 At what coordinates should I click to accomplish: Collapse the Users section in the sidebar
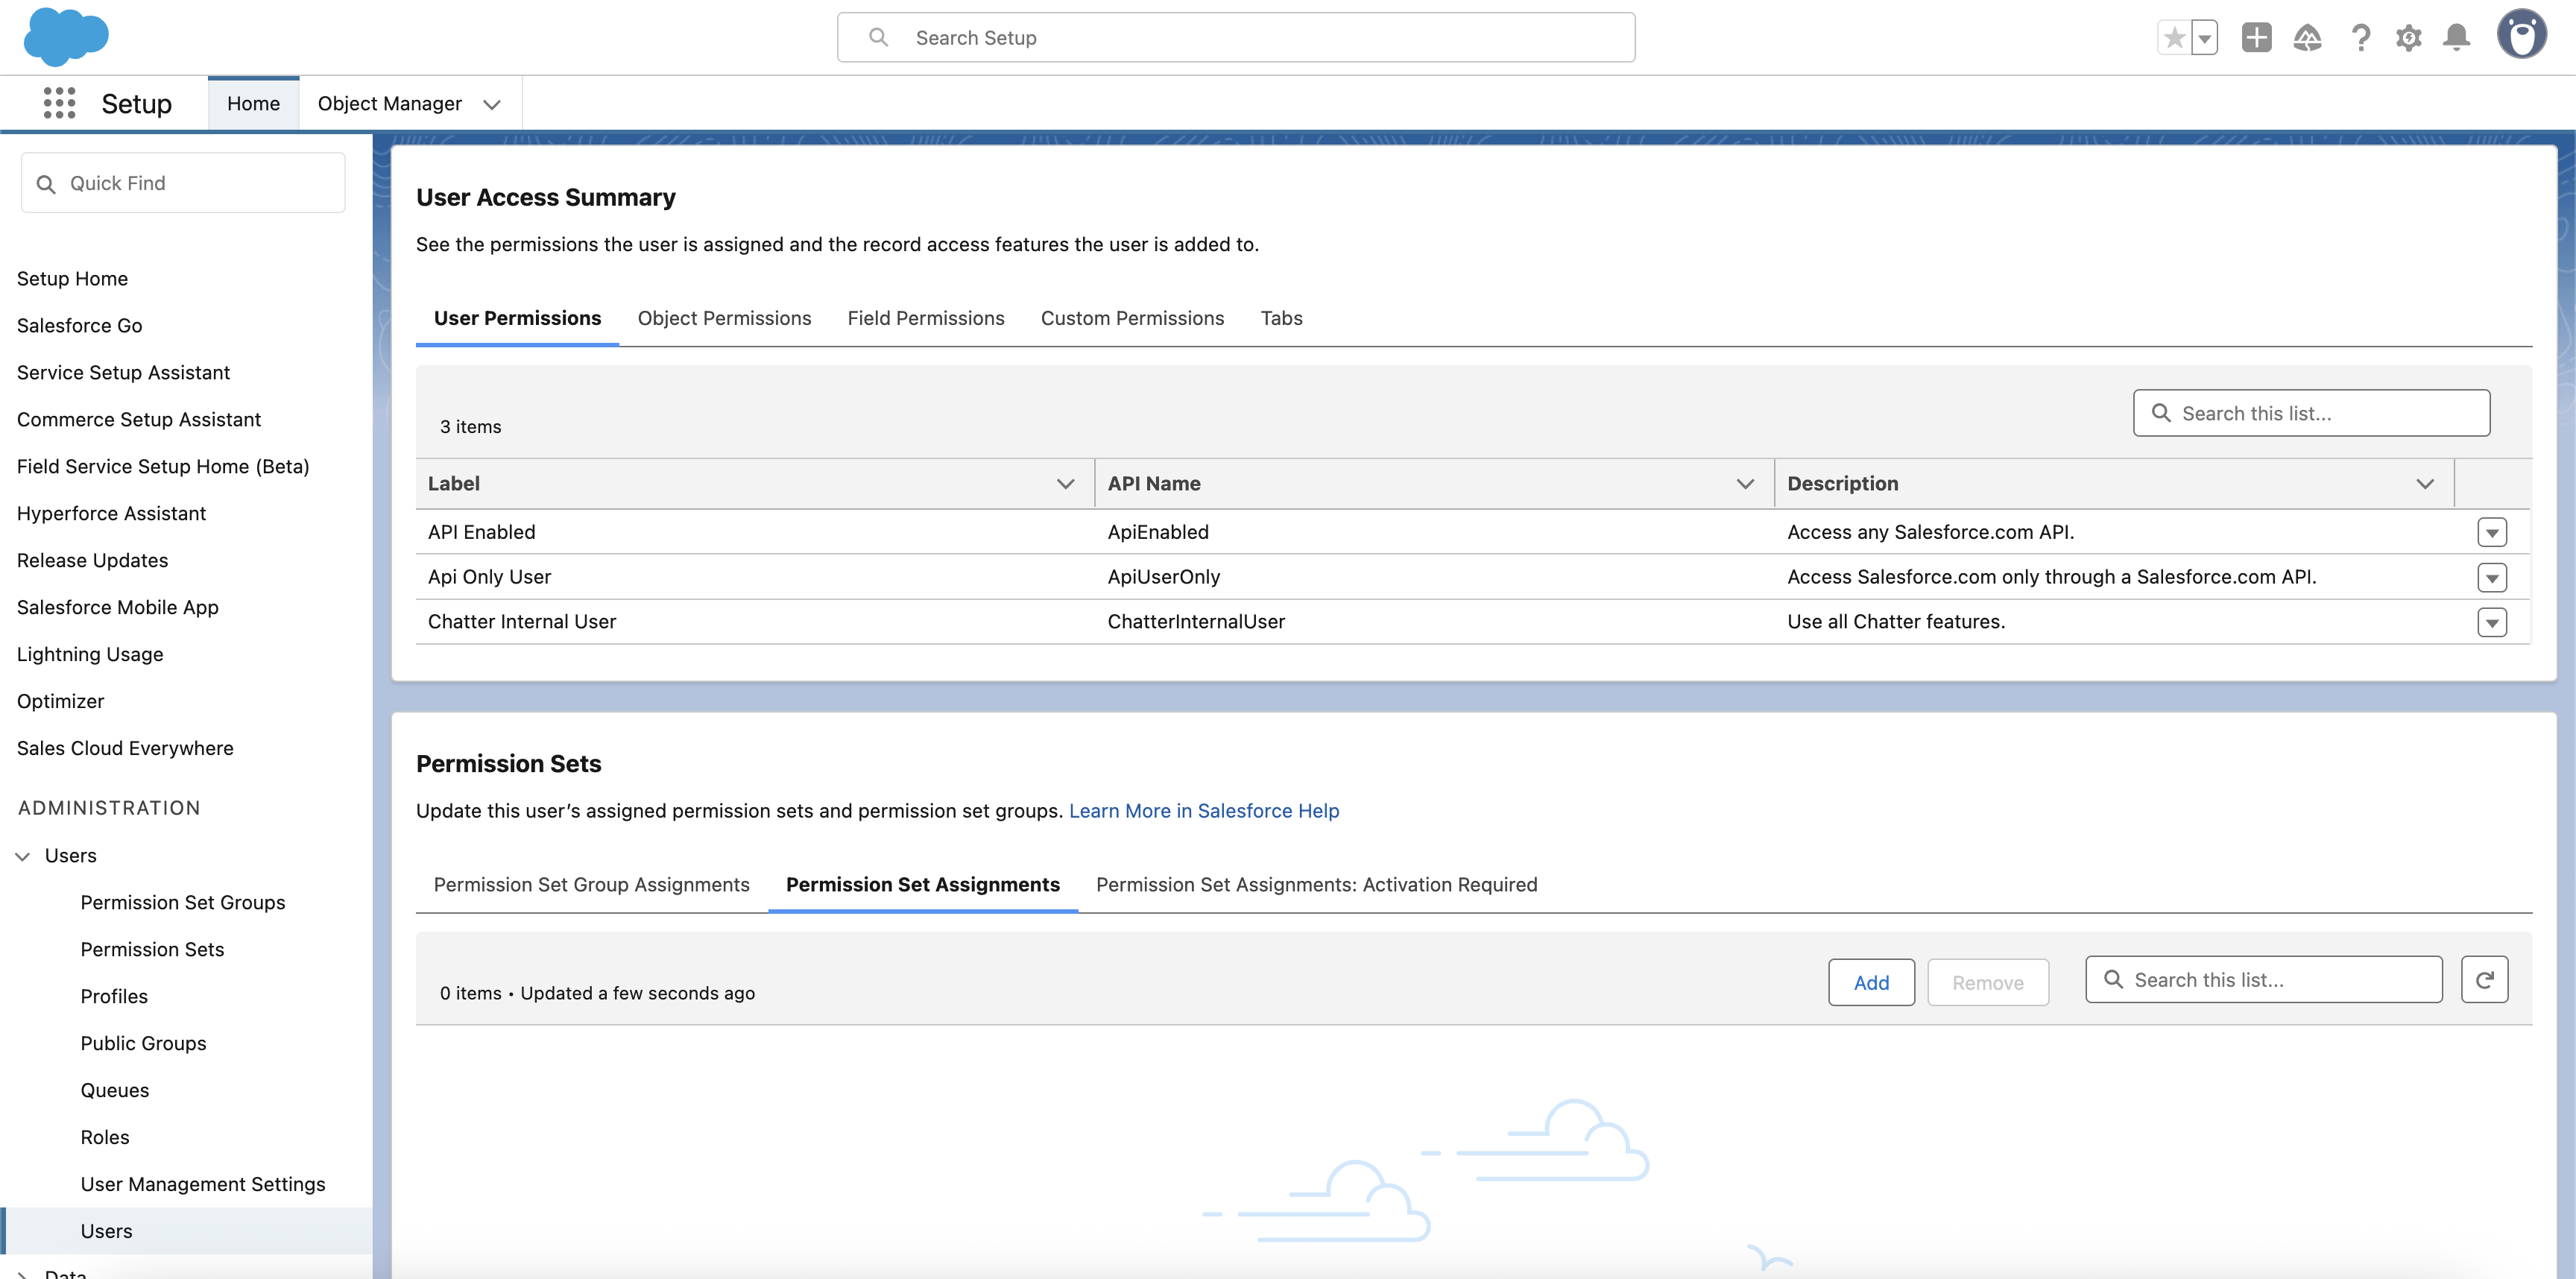[22, 855]
